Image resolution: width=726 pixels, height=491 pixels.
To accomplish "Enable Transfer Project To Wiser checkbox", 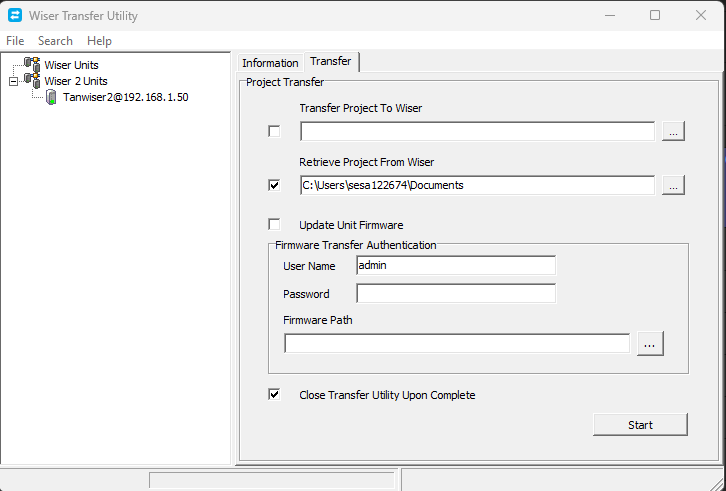I will [274, 132].
